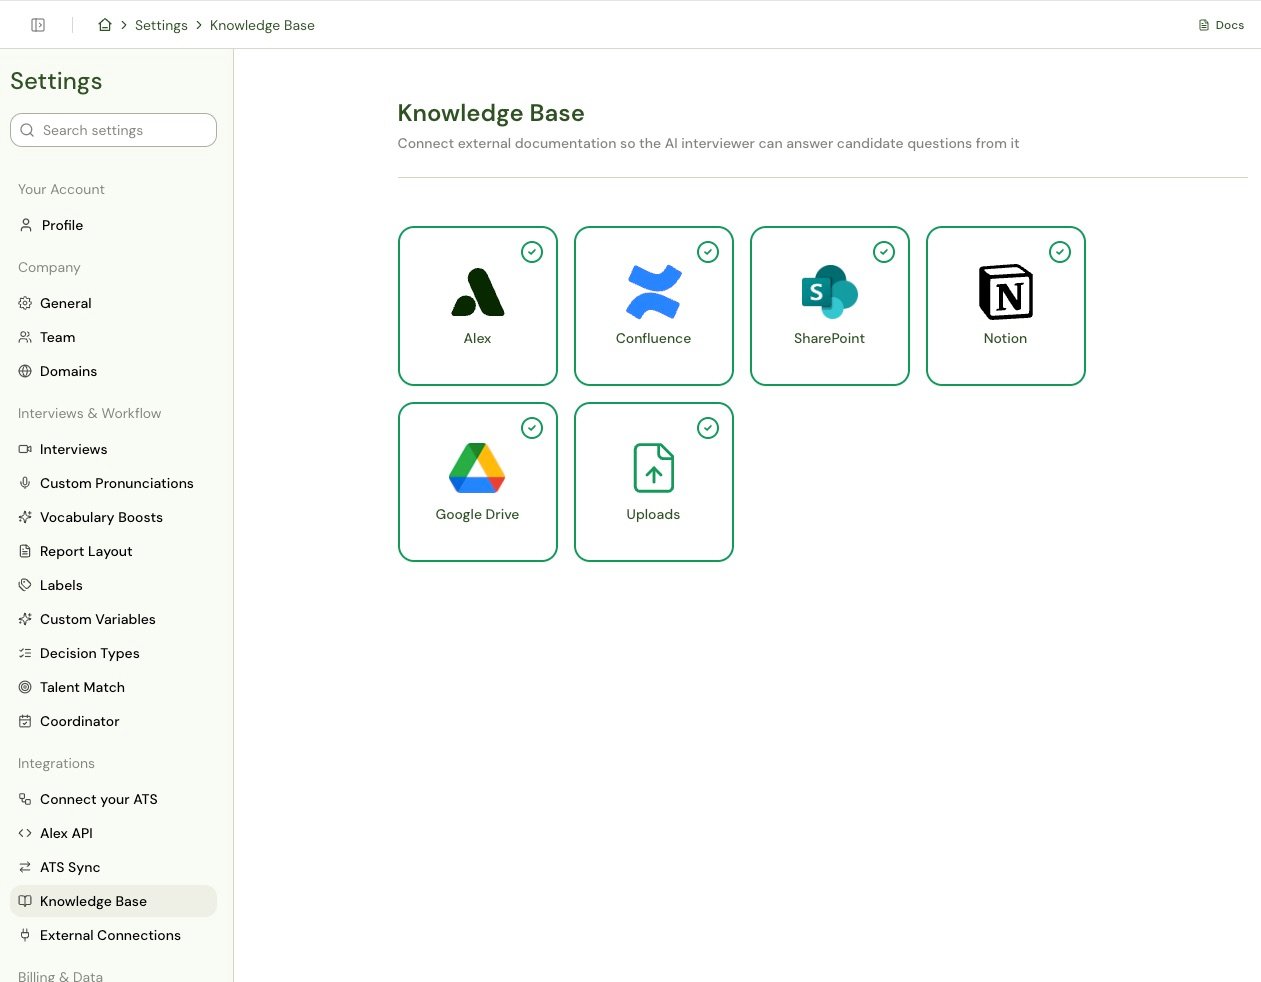Click the Domains globe icon

coord(25,371)
